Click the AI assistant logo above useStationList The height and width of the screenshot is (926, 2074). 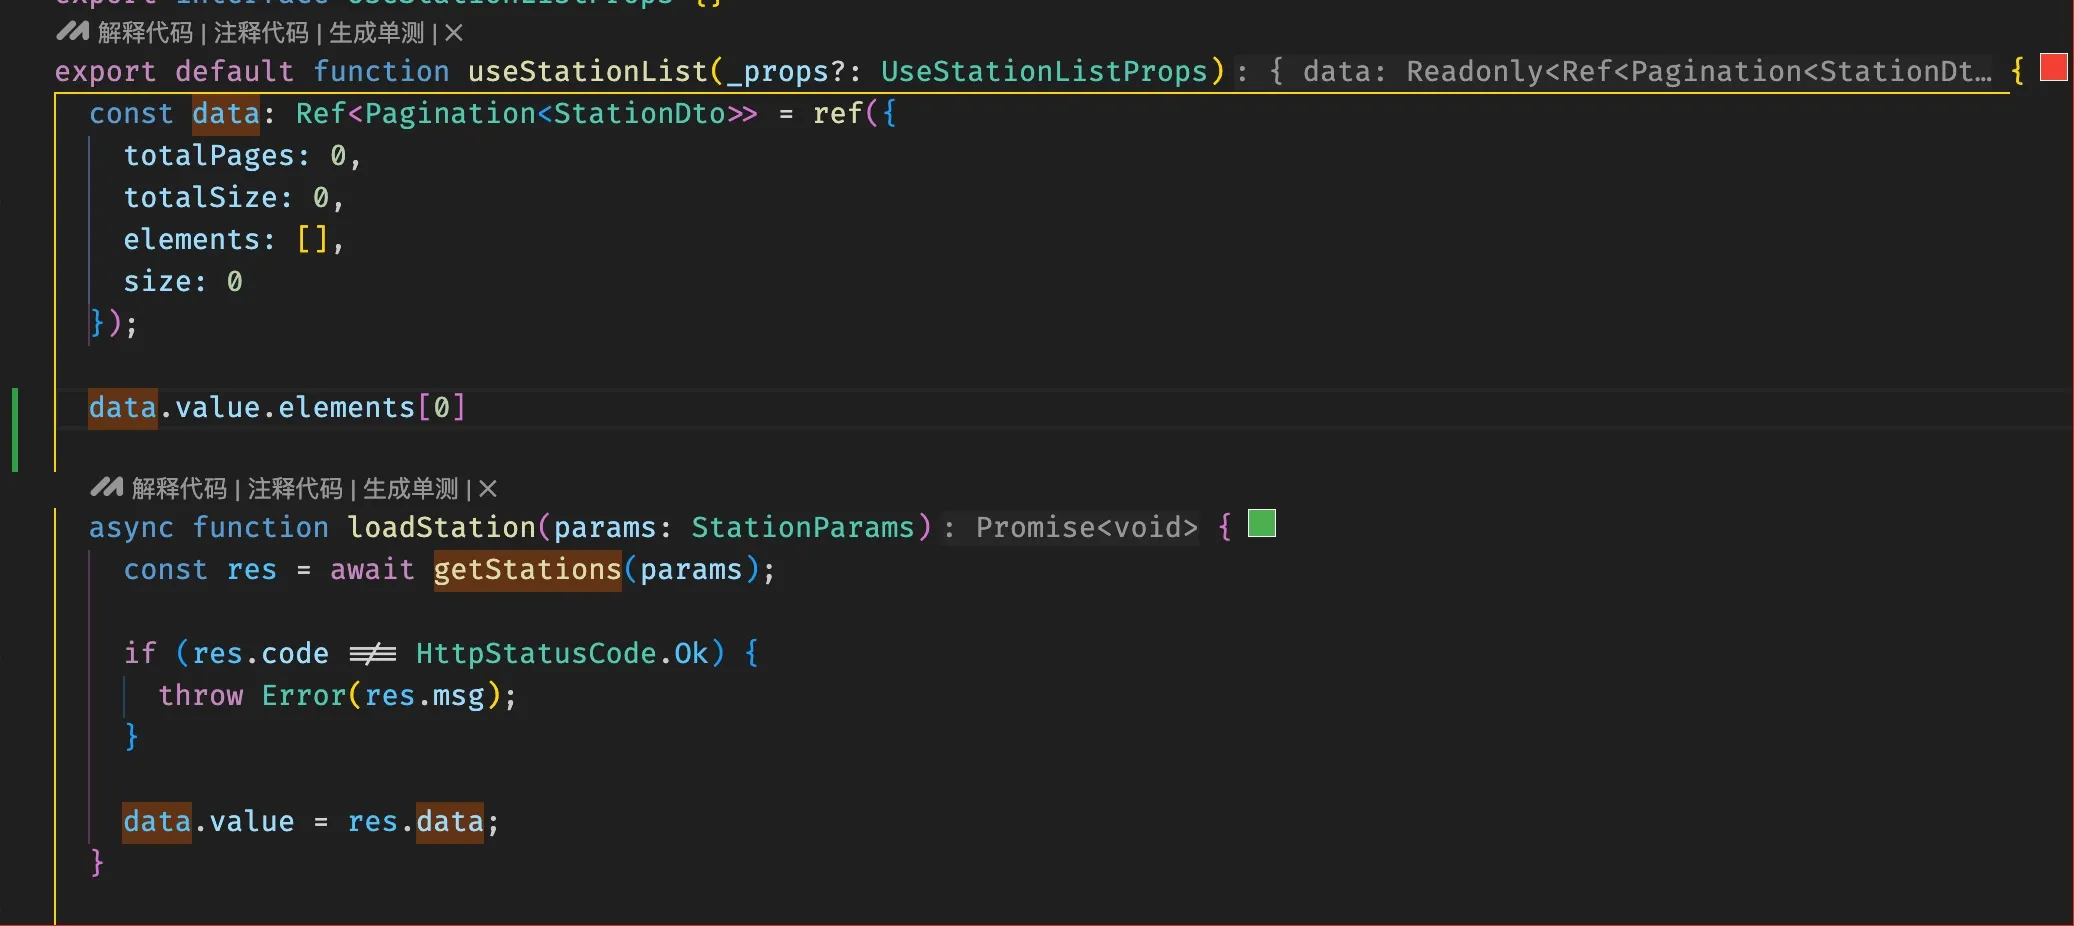tap(72, 32)
